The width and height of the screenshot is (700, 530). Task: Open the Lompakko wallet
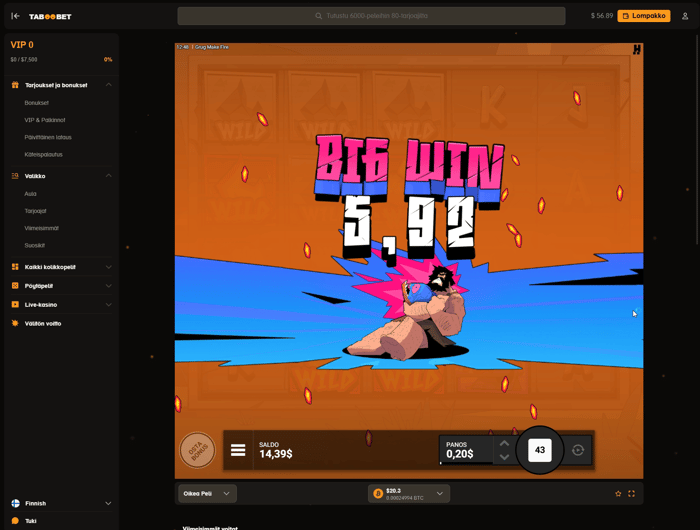point(644,16)
